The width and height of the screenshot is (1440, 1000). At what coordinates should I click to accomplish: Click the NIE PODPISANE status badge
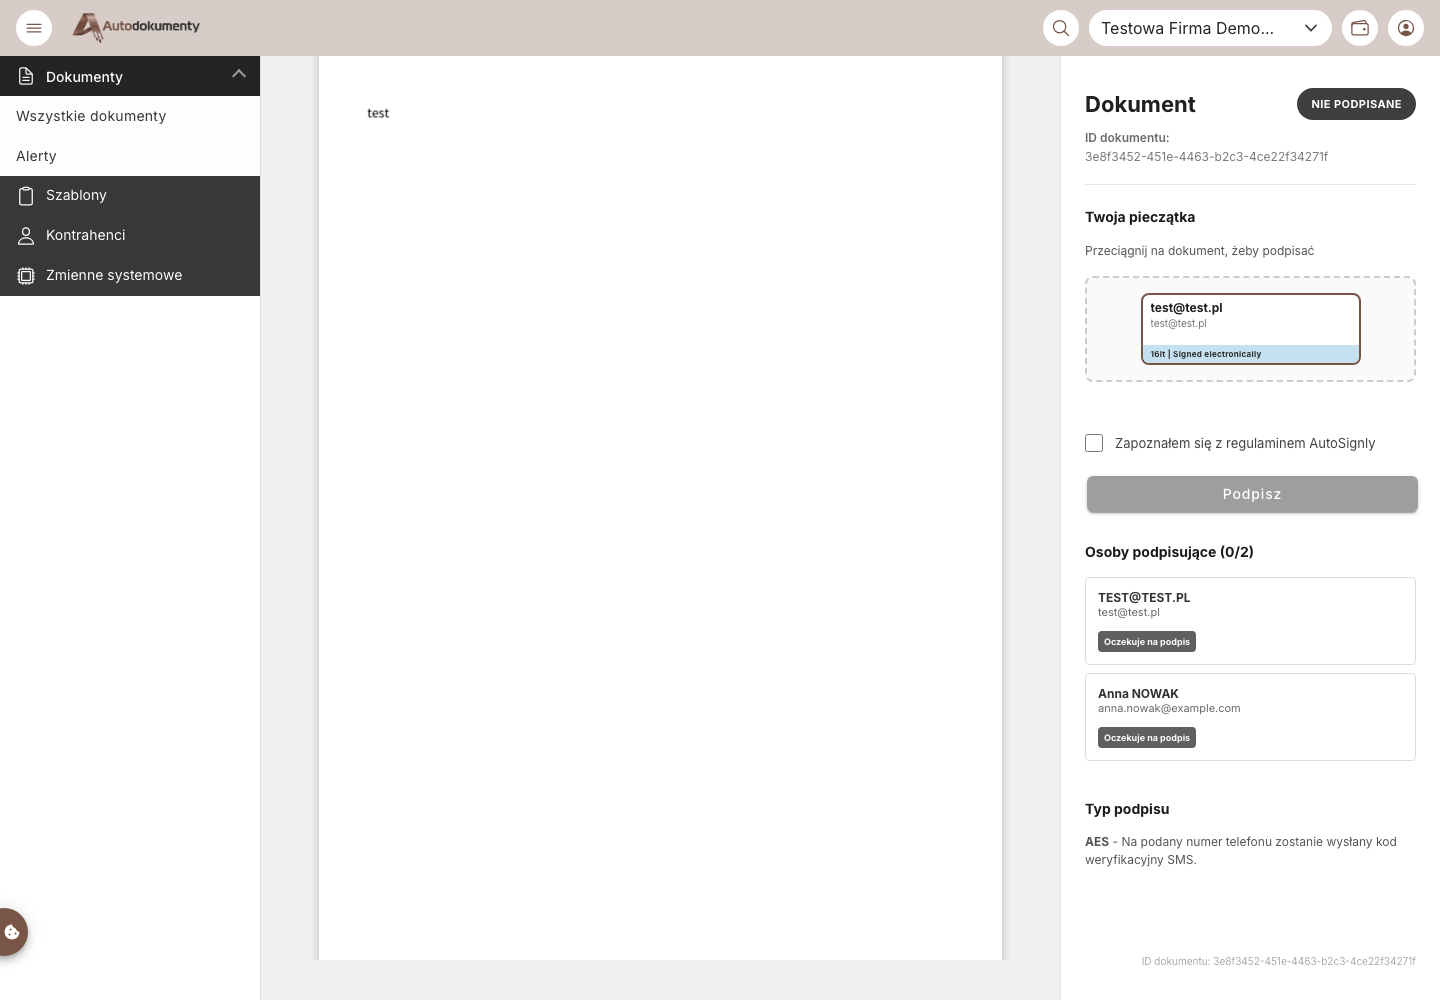1356,104
